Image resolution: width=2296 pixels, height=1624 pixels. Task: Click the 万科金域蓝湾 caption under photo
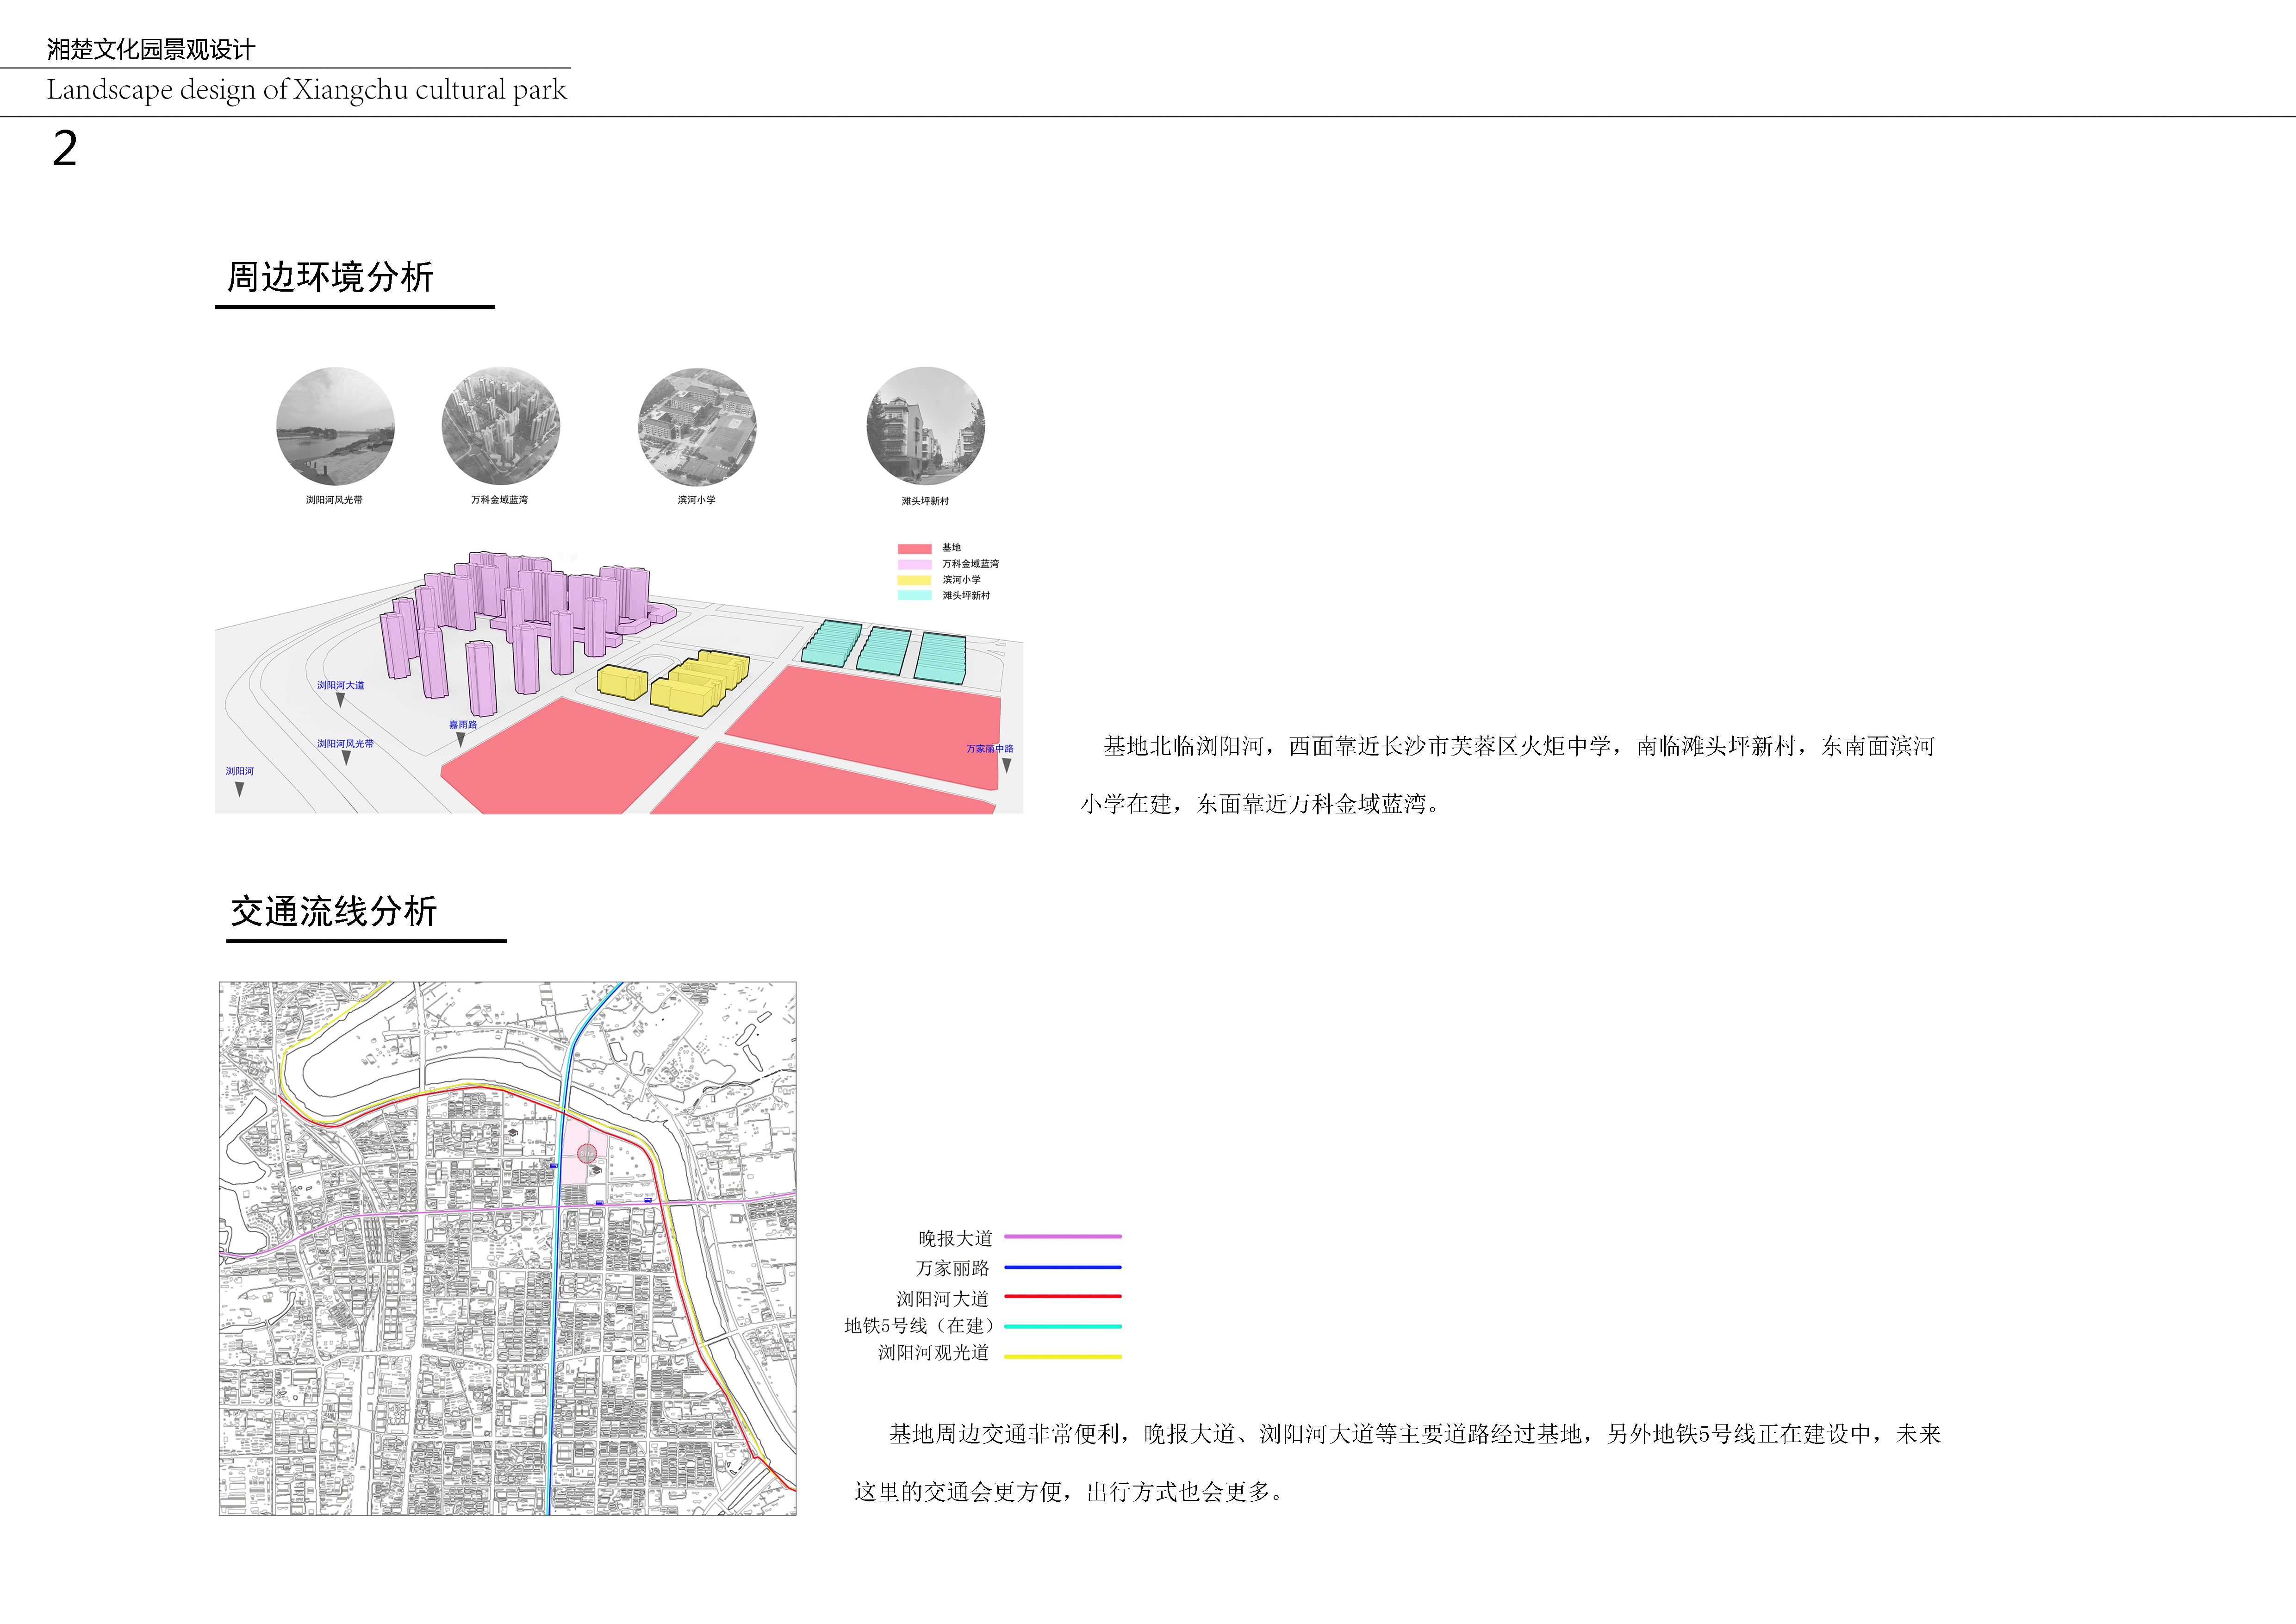click(x=500, y=500)
